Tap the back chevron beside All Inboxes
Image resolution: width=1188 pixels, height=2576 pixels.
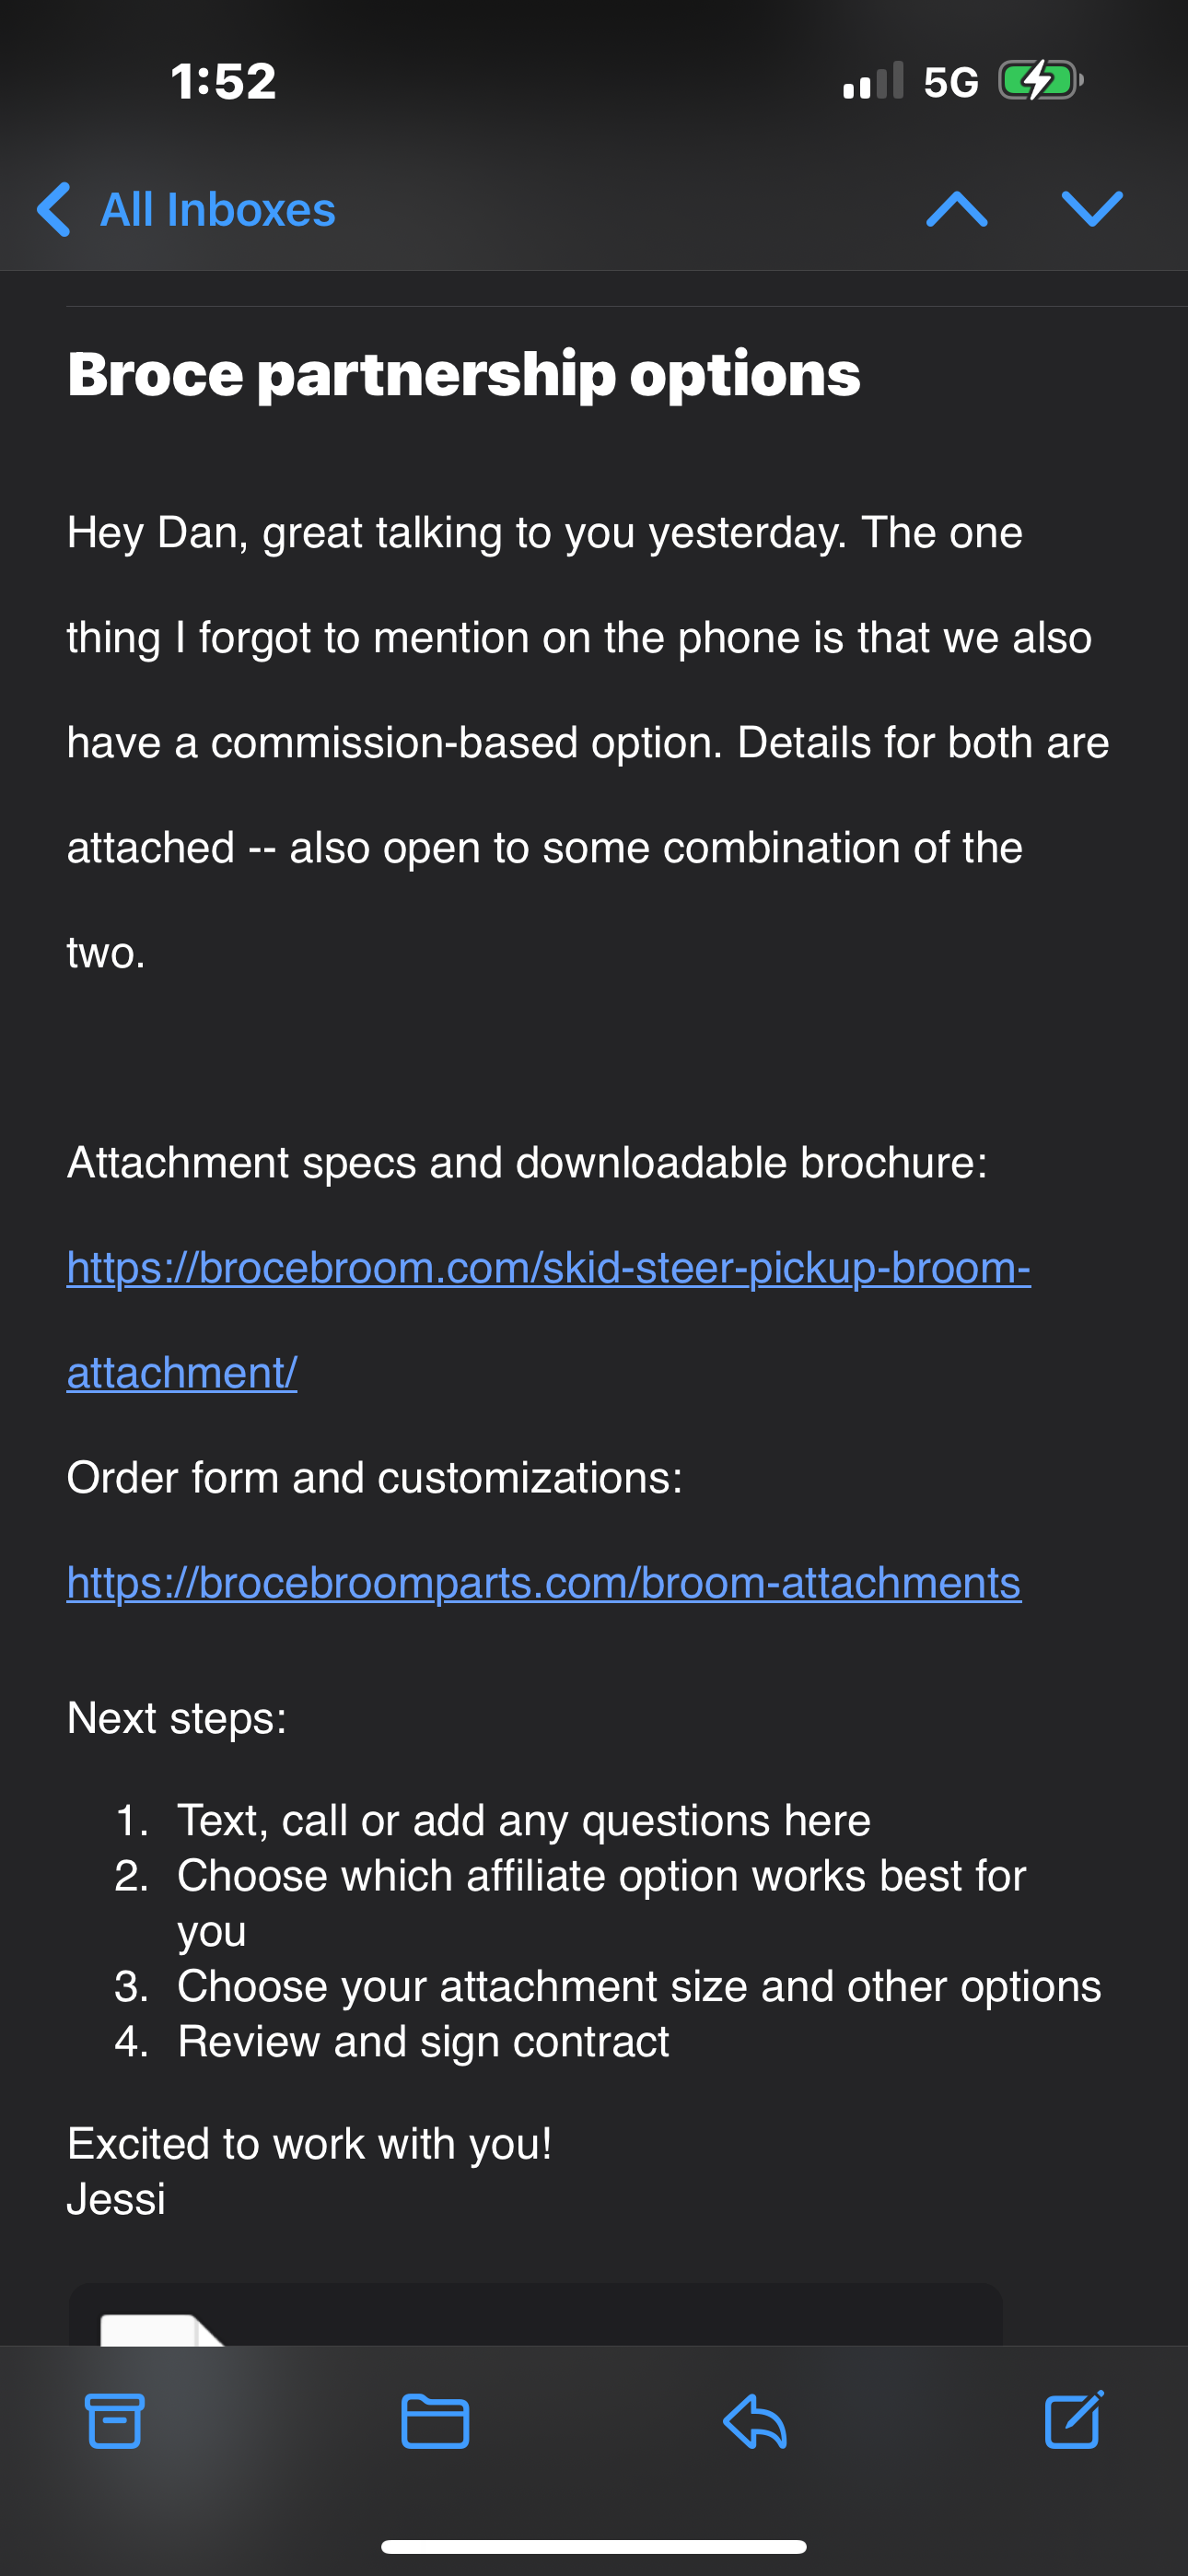coord(54,209)
